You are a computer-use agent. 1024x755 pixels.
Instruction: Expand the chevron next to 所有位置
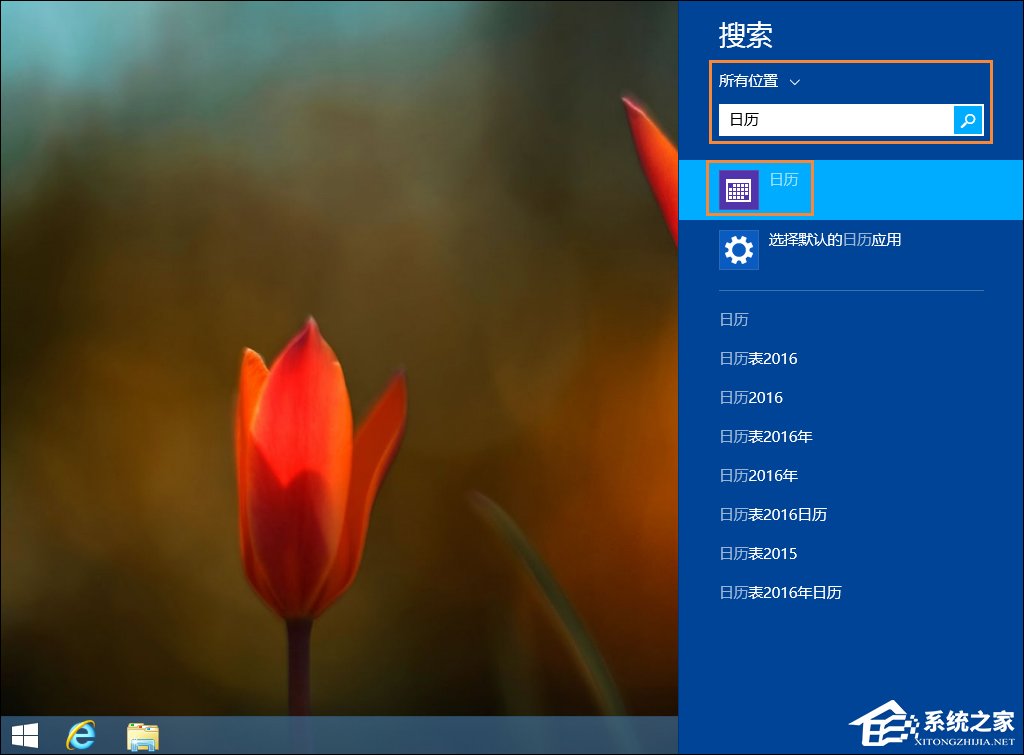coord(794,81)
